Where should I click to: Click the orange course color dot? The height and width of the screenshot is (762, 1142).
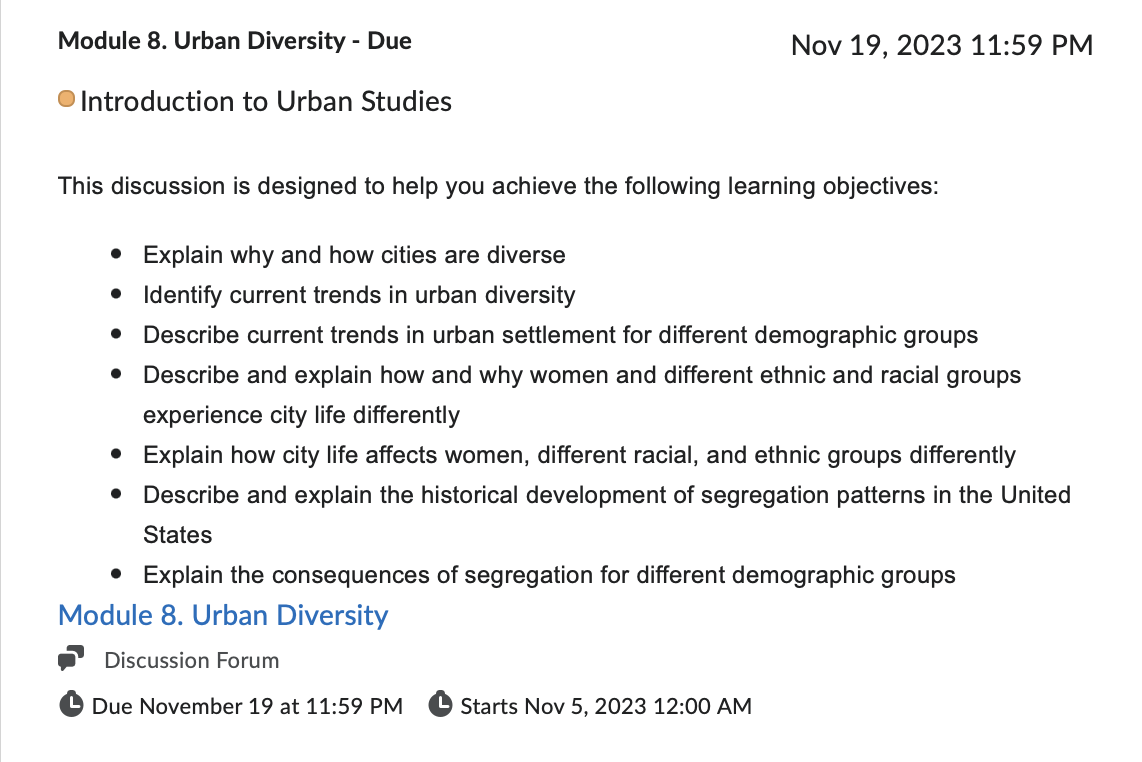[x=66, y=98]
